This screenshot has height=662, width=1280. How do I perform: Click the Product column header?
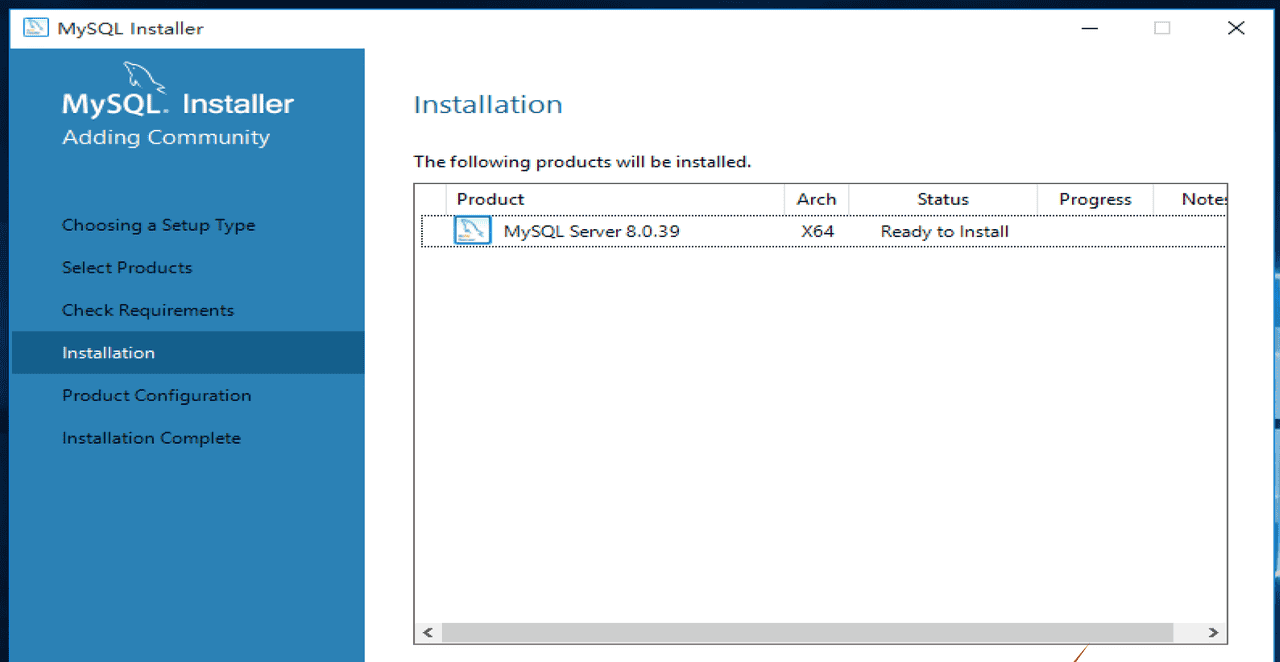[490, 199]
